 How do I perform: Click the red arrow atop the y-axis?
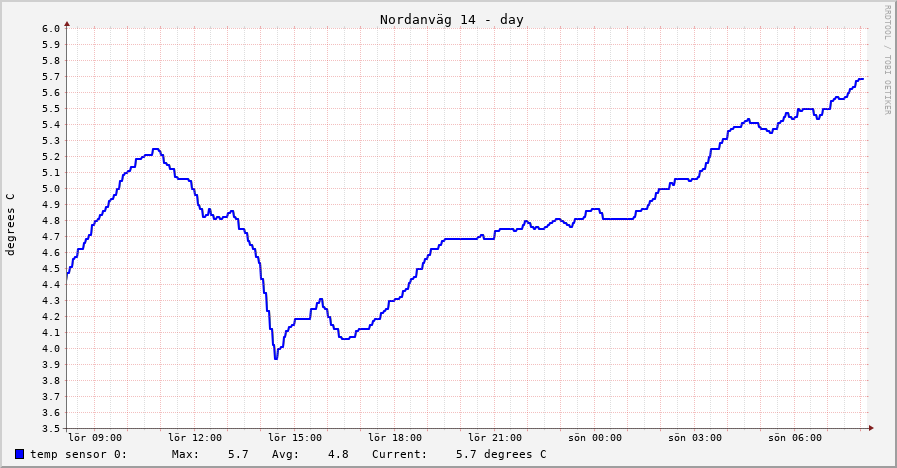[67, 22]
